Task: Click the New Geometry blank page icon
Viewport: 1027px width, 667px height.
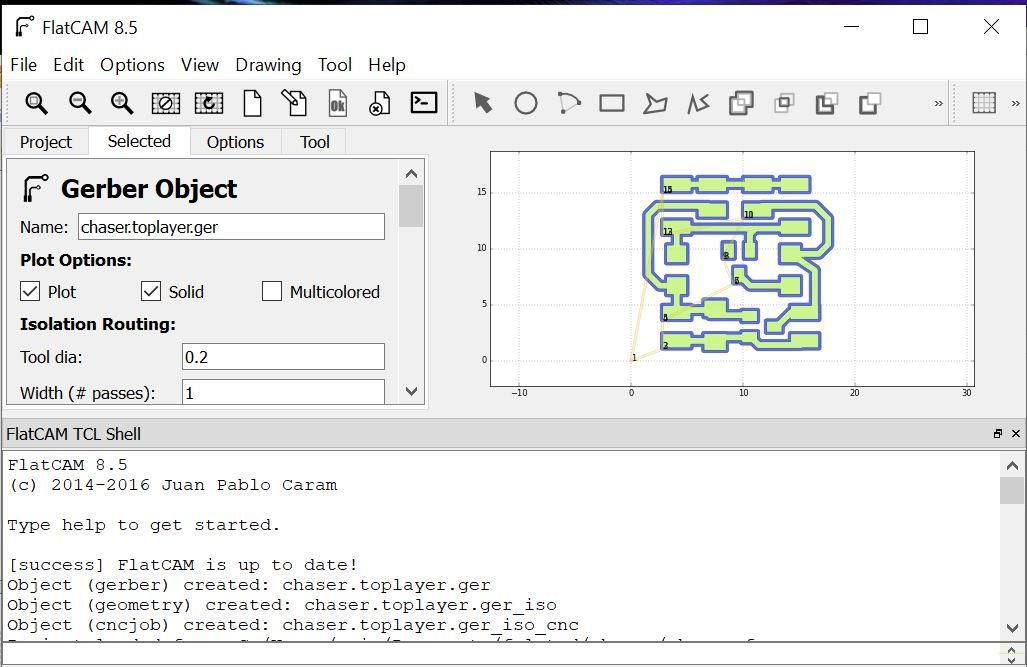Action: [252, 103]
